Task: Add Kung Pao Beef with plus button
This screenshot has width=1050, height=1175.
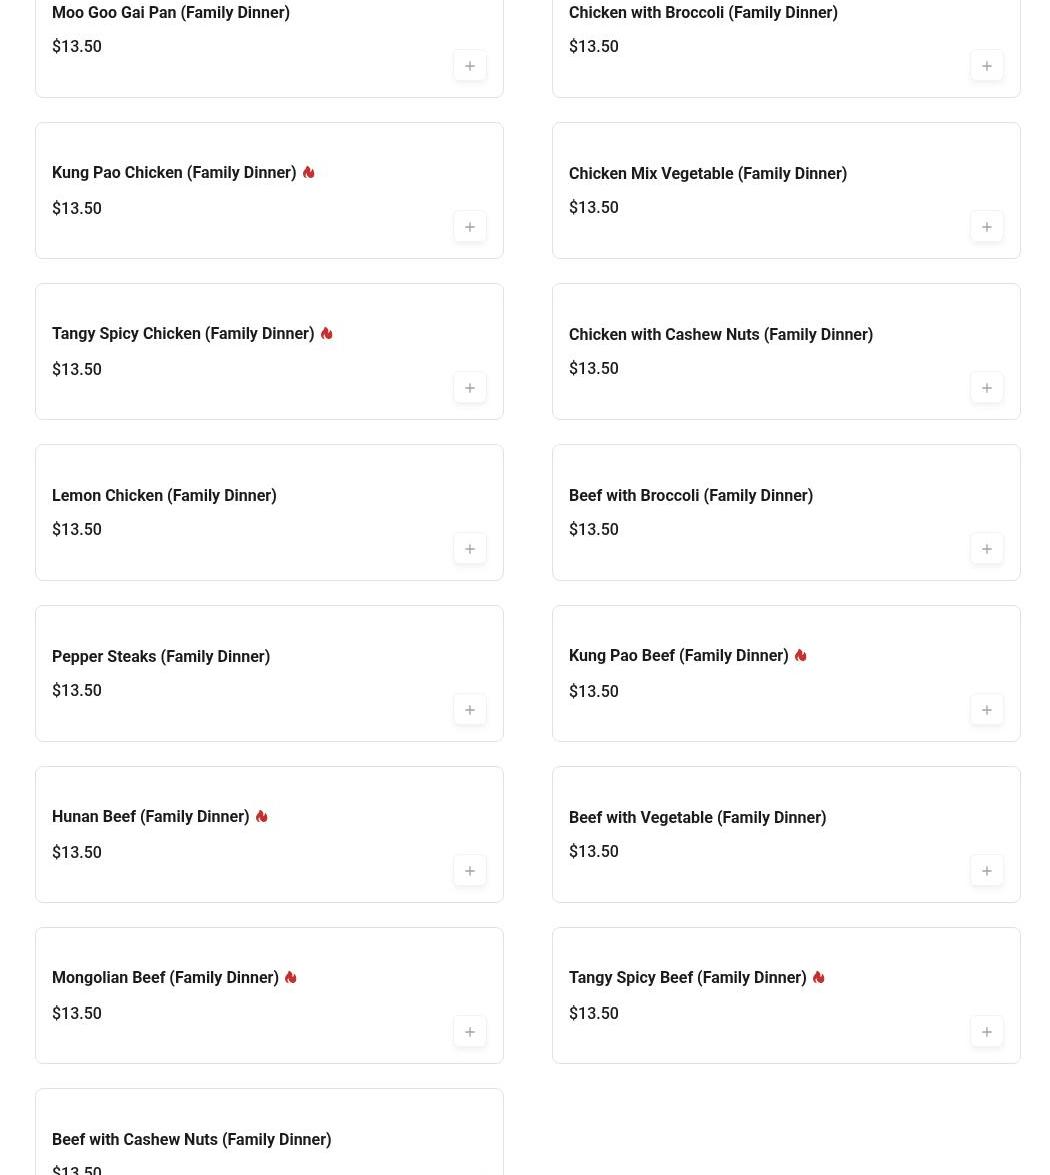Action: 987,710
